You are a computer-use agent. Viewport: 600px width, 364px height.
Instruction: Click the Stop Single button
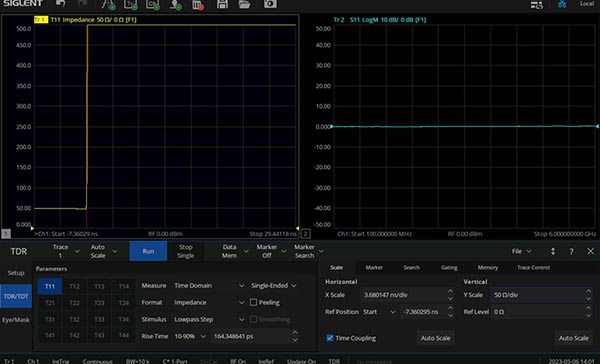pos(186,251)
